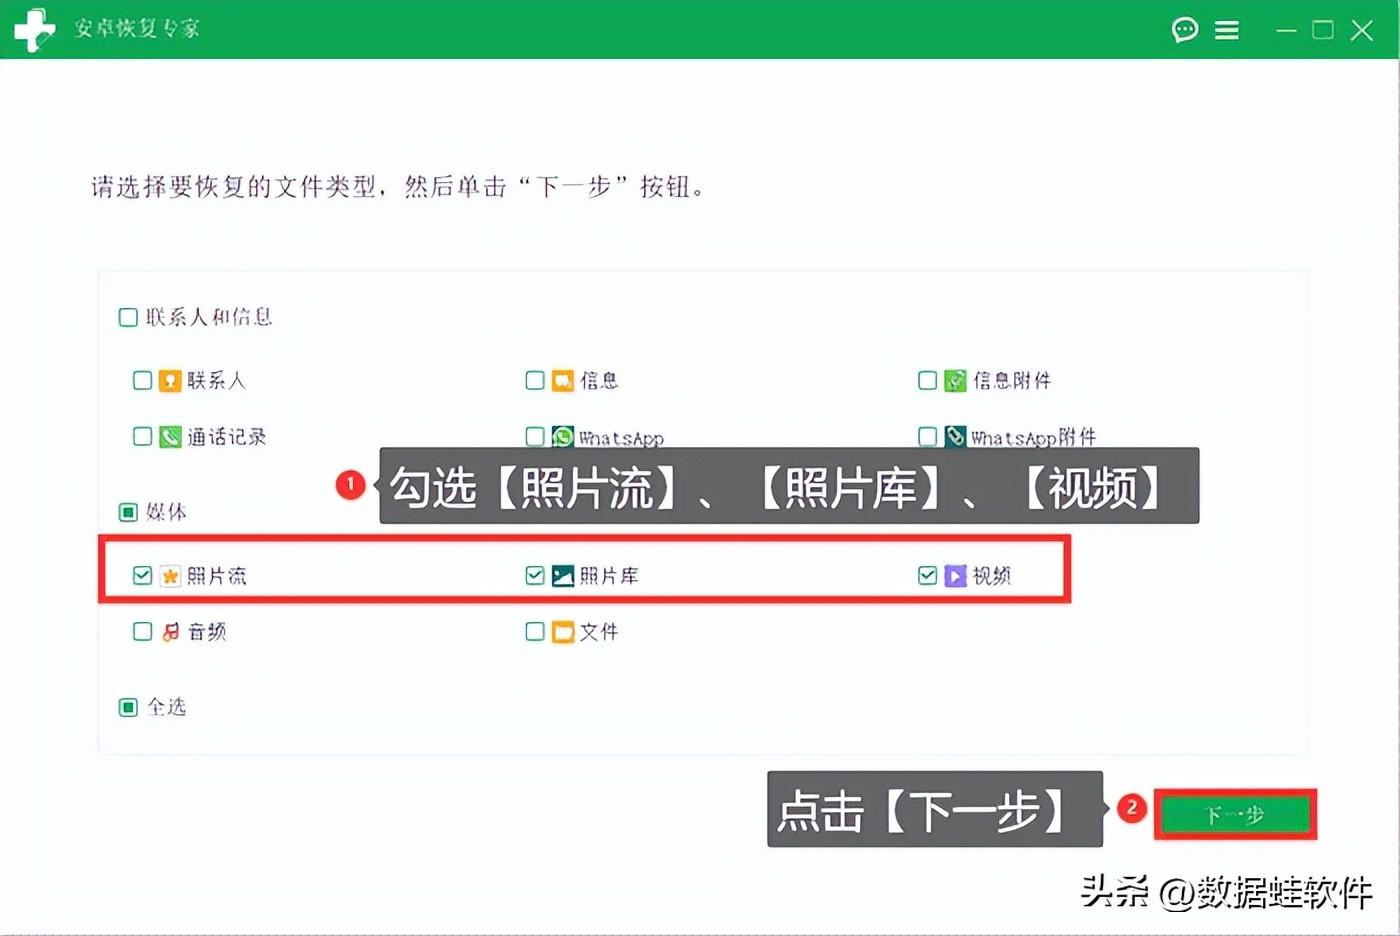
Task: Click the 音频 label text
Action: [207, 632]
